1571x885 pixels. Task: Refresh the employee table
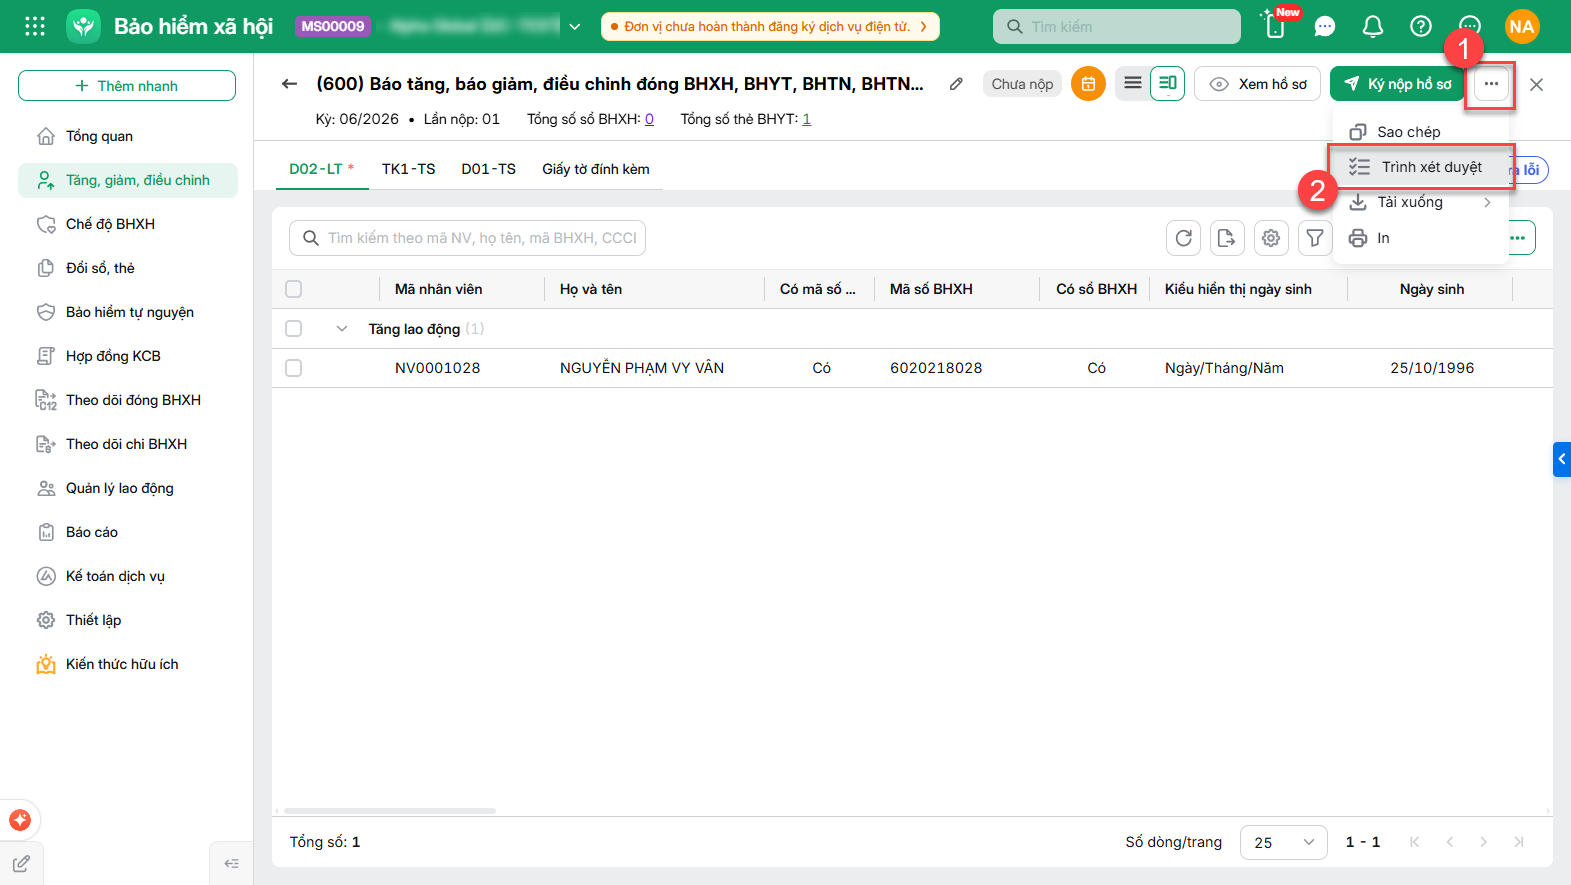(1184, 238)
